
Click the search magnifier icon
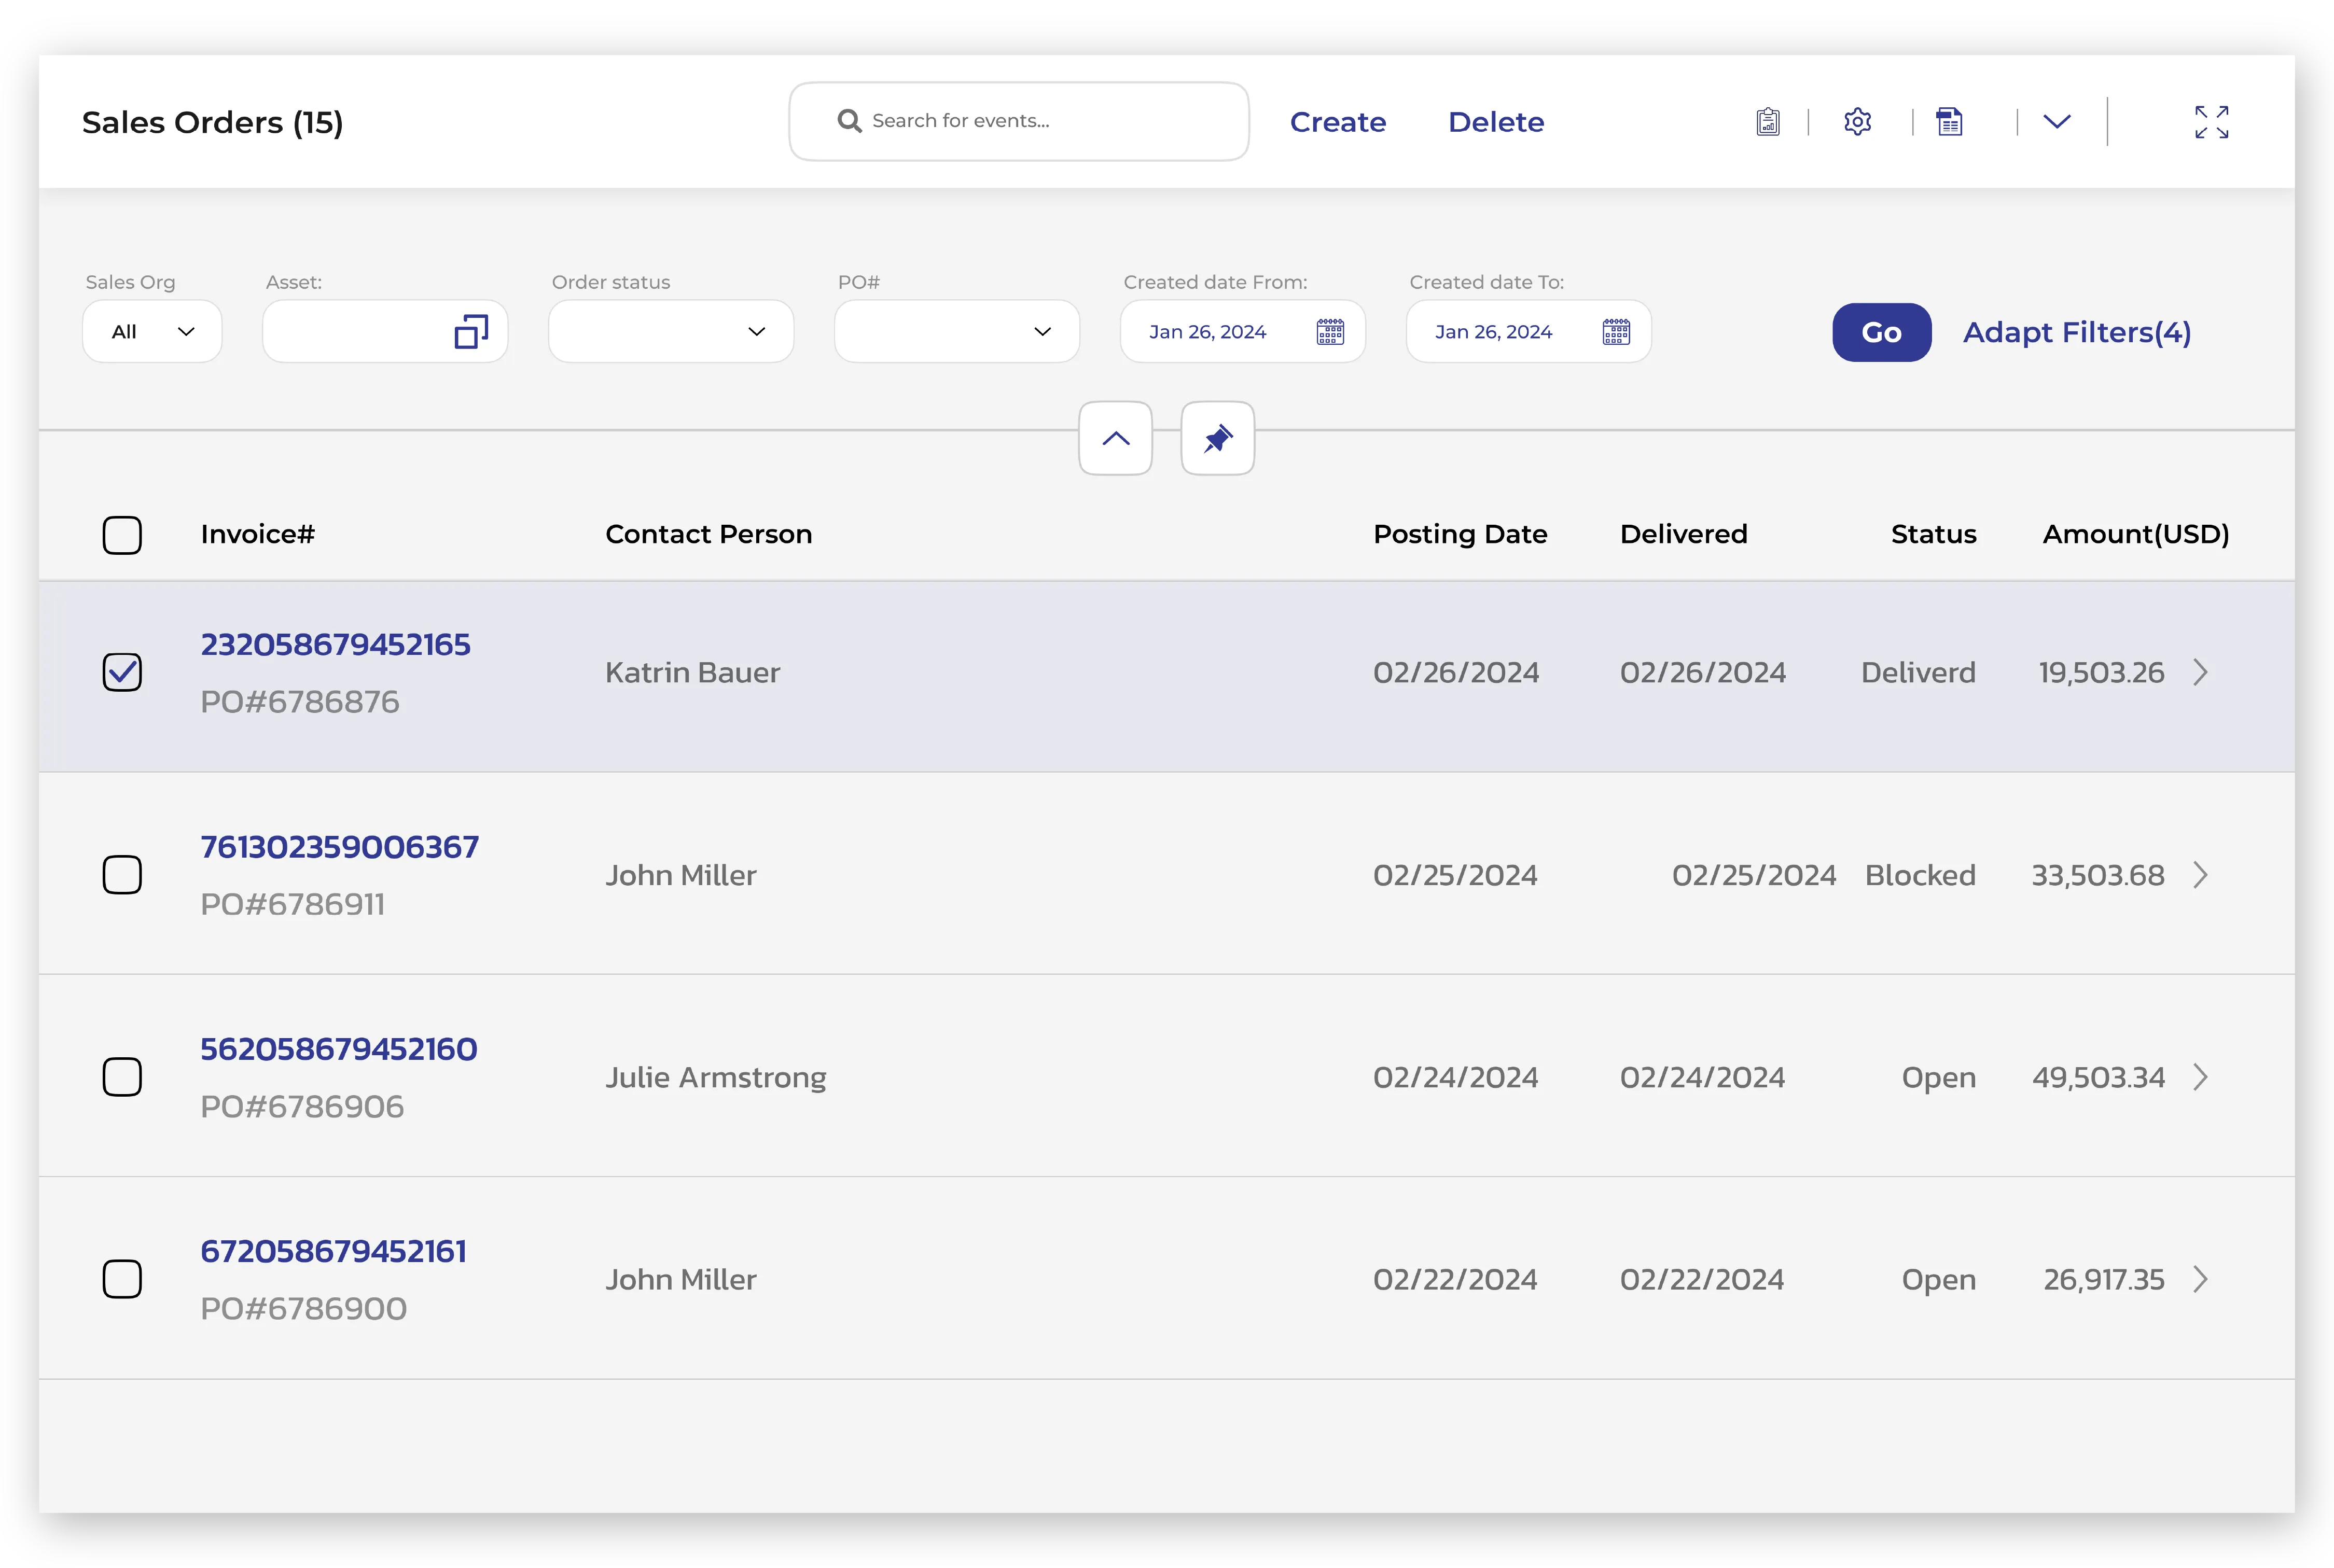849,121
